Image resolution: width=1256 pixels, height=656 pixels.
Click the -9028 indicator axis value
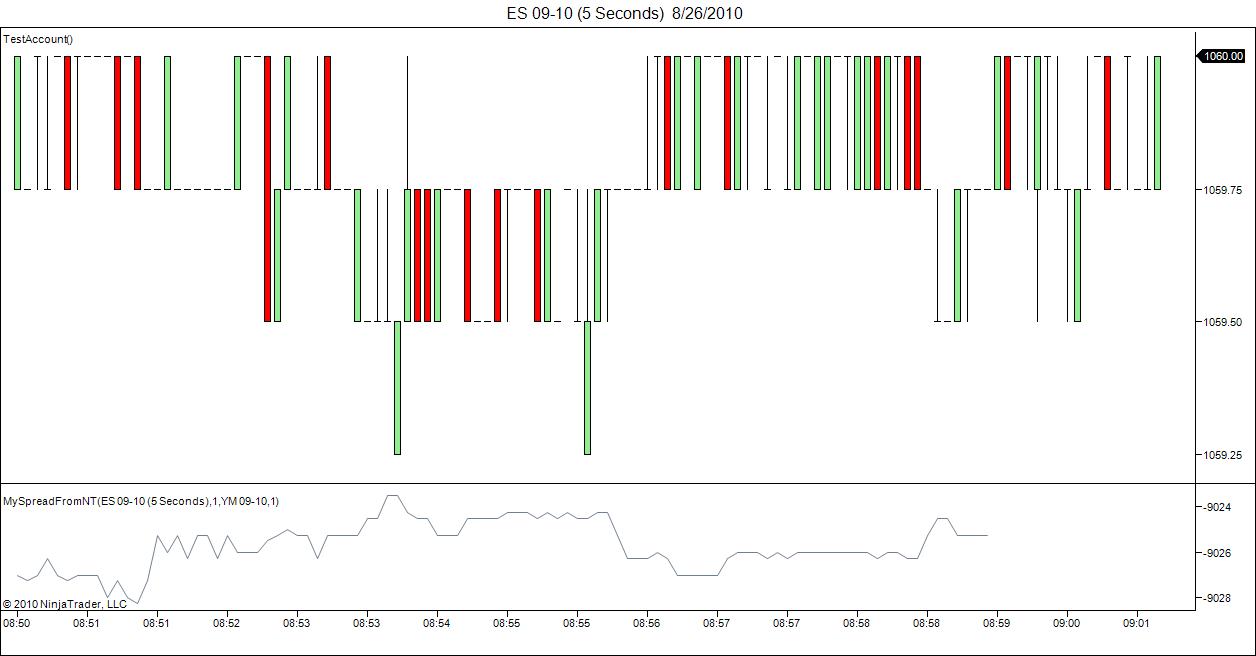pos(1218,598)
